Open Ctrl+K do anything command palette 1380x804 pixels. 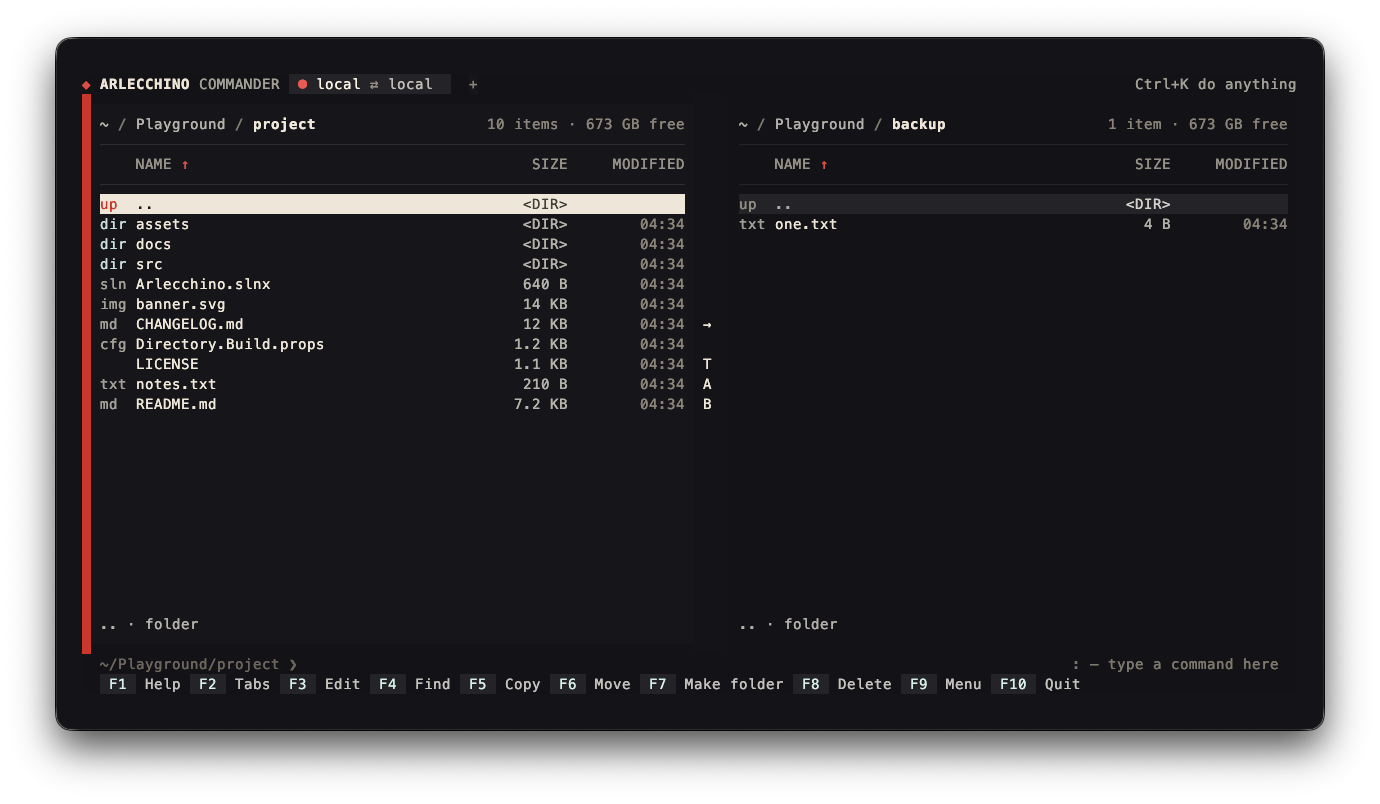(x=1215, y=84)
